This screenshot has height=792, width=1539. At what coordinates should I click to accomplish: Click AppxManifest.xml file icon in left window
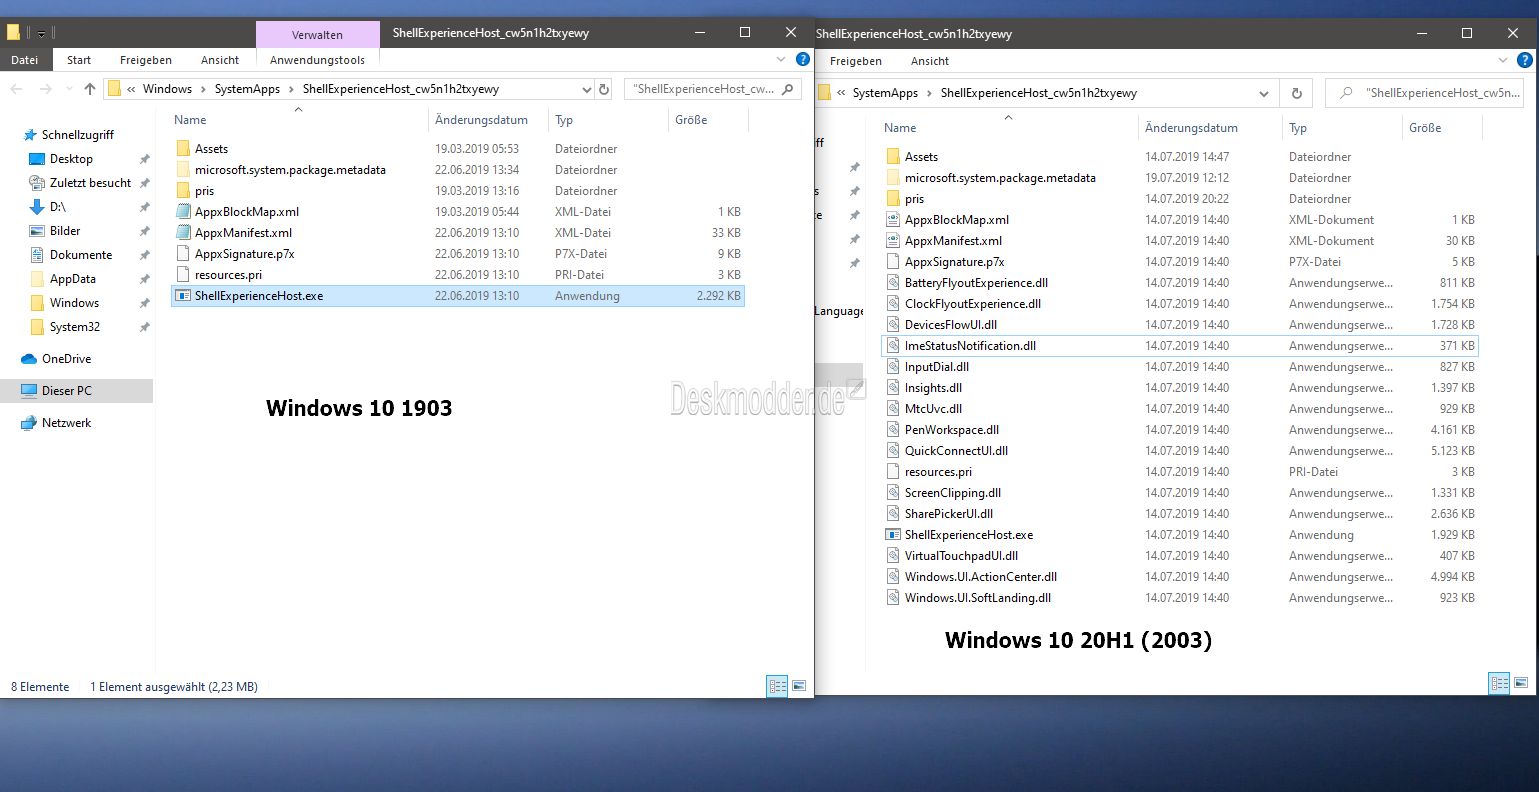tap(182, 232)
